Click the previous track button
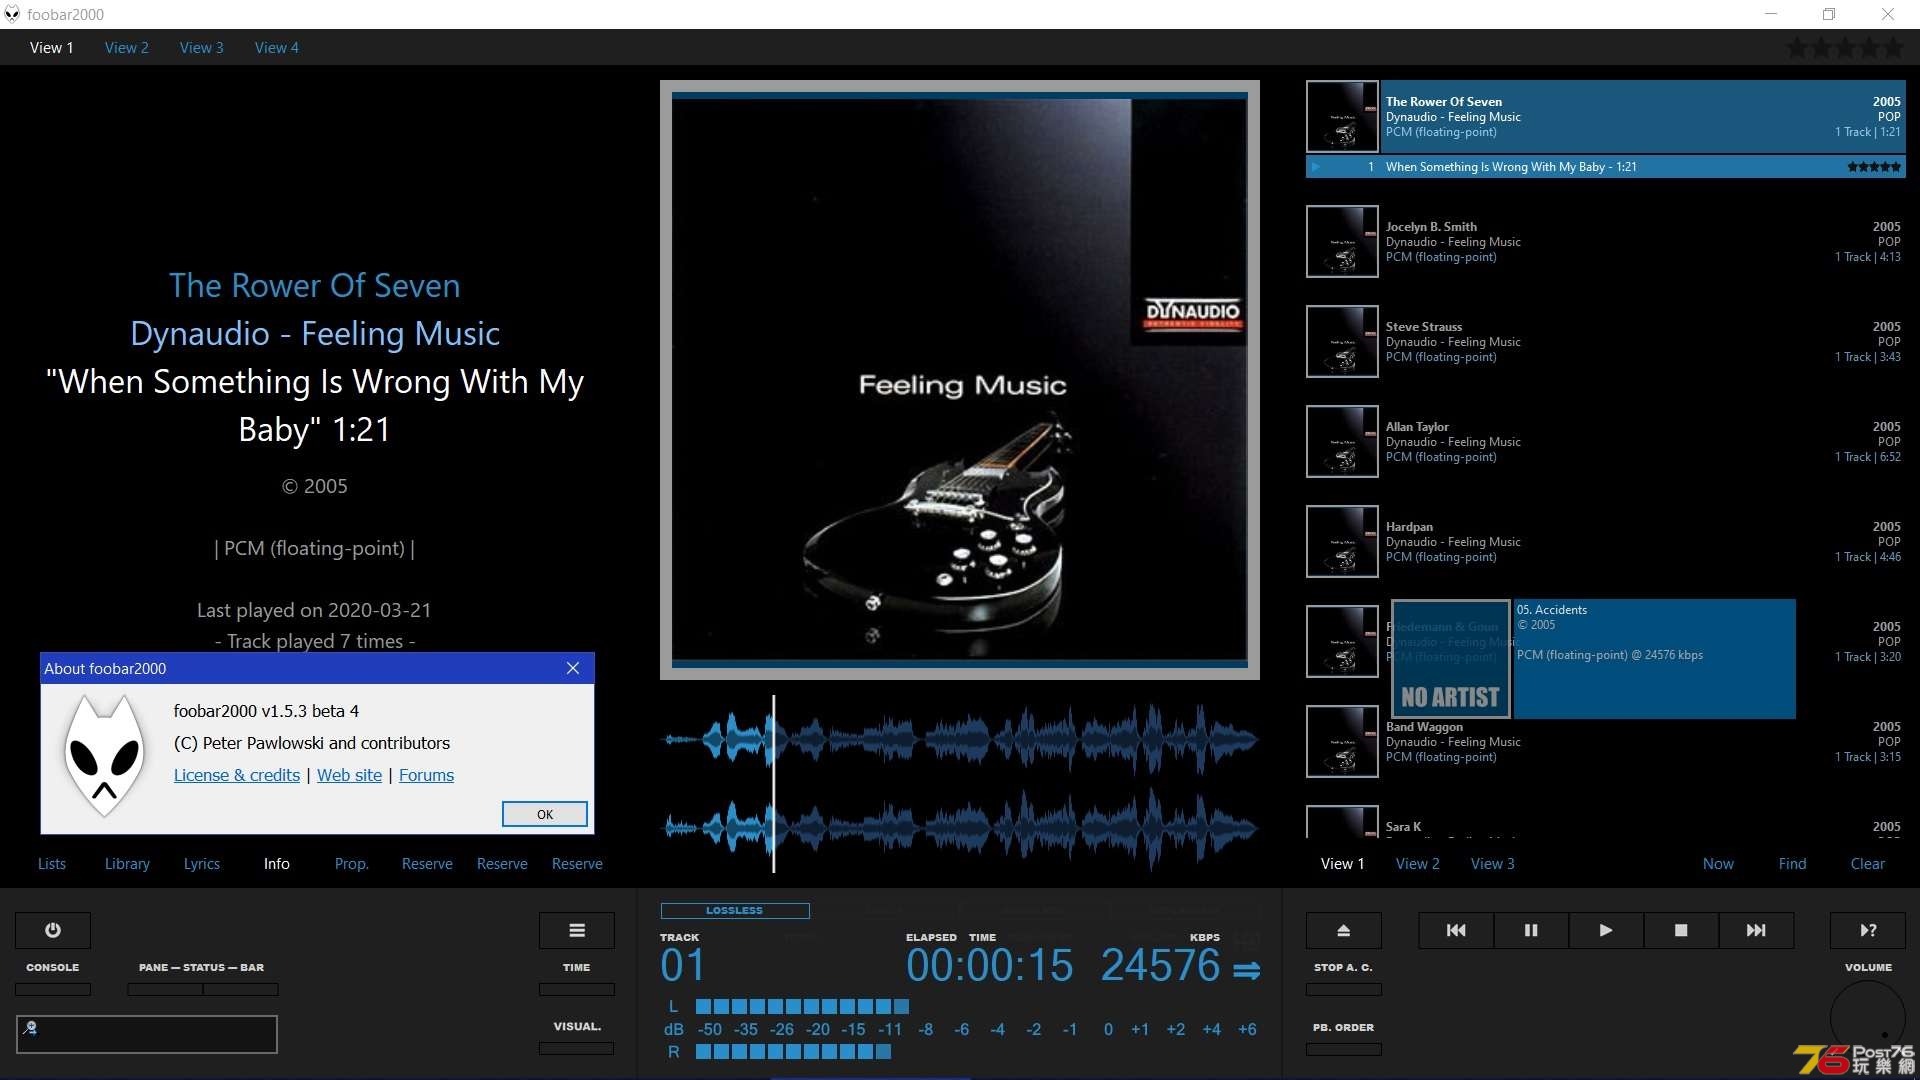 (1456, 930)
